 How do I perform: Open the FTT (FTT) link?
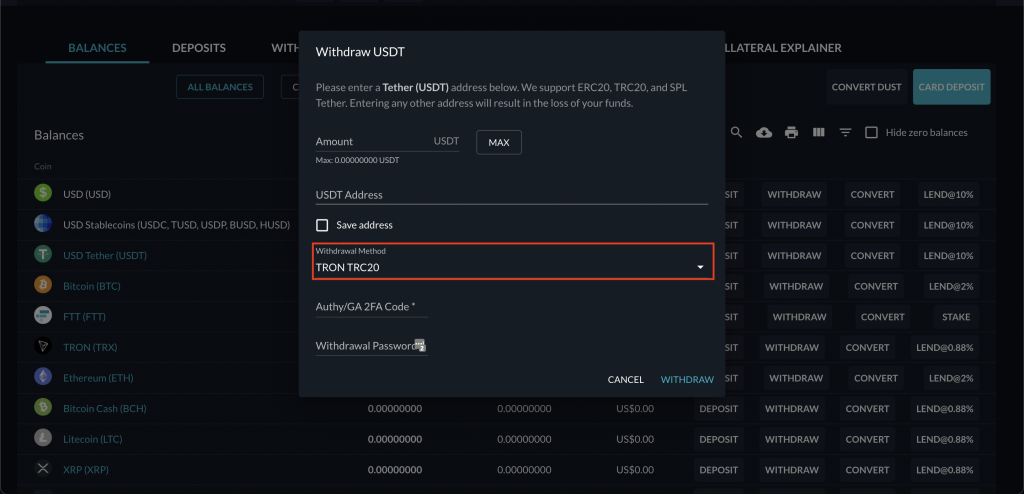click(84, 317)
